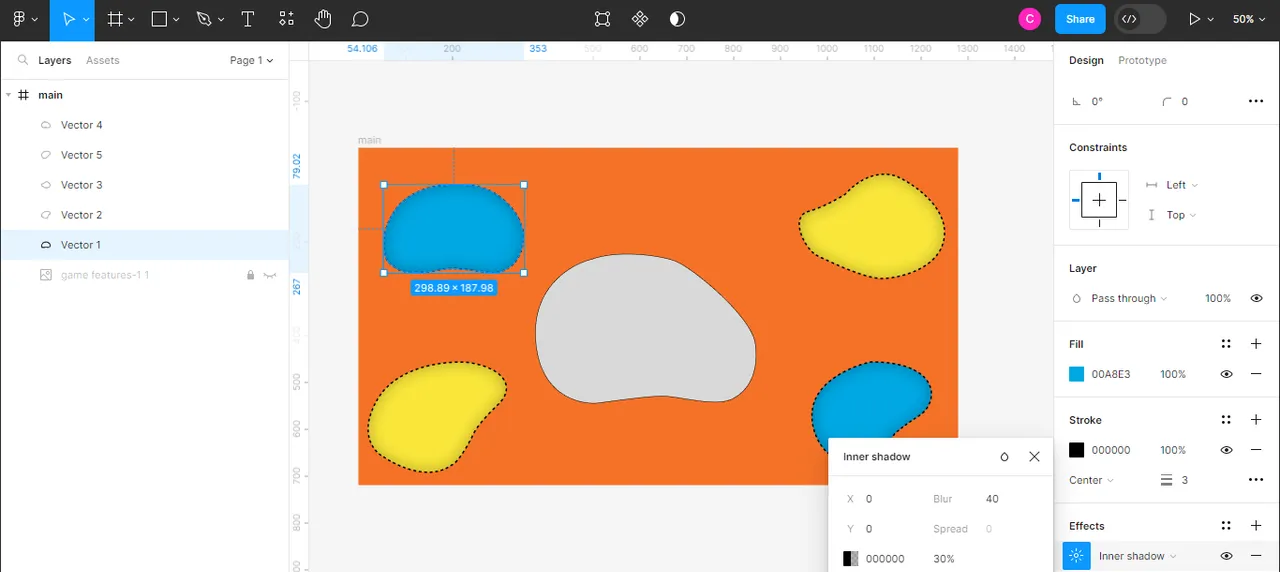Remove the 00A8E3 fill

coord(1256,374)
